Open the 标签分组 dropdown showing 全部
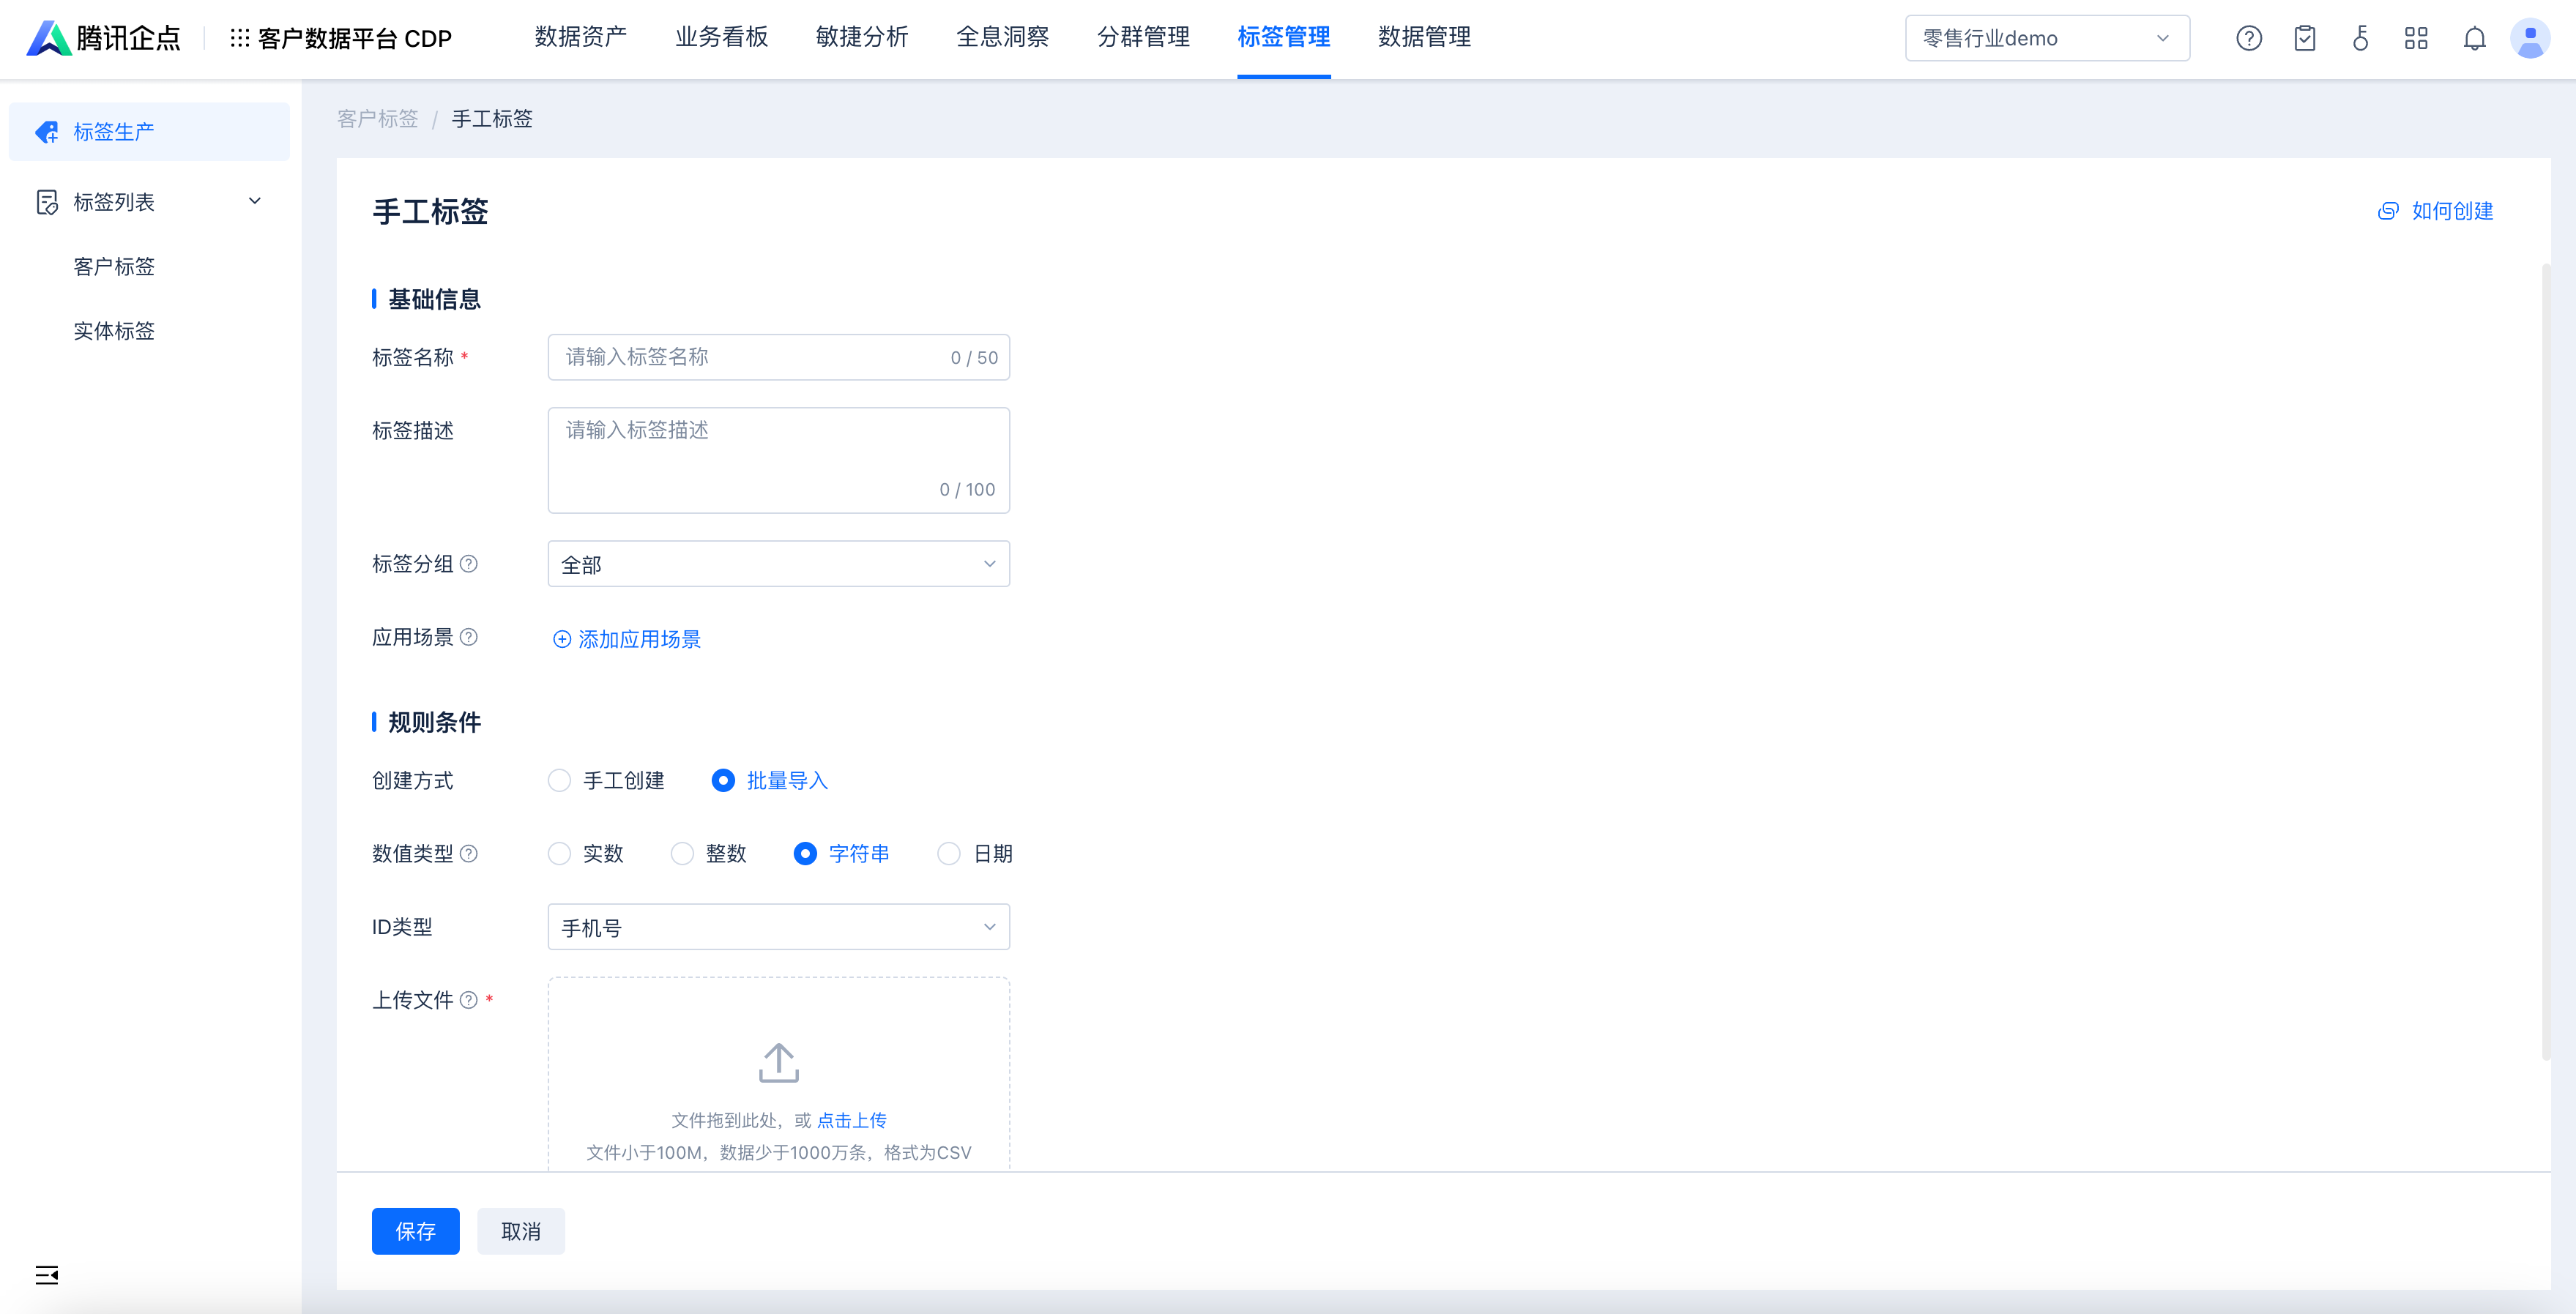 coord(778,564)
